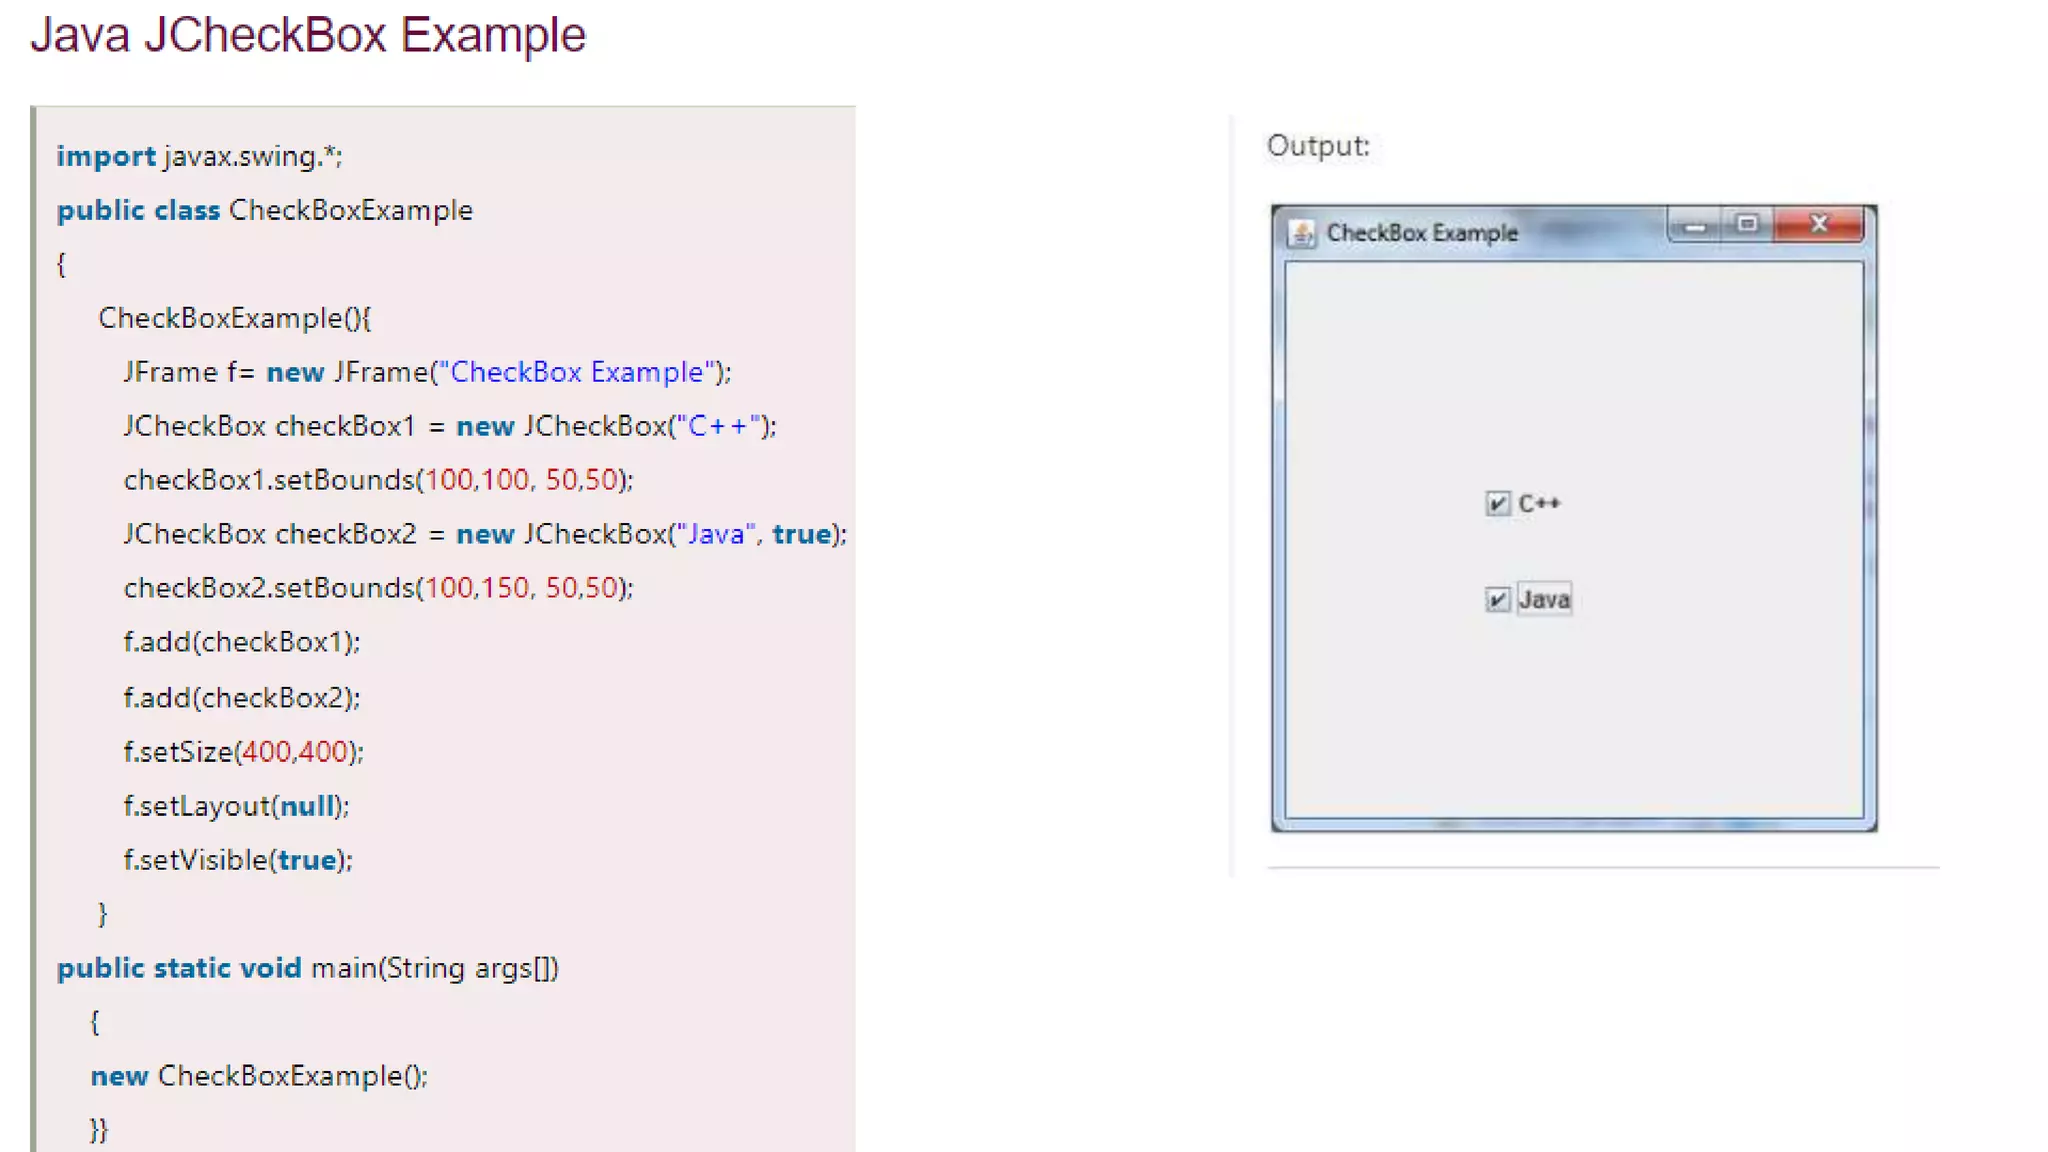The width and height of the screenshot is (2048, 1152).
Task: Click the C++ checkbox label text
Action: pyautogui.click(x=1539, y=503)
